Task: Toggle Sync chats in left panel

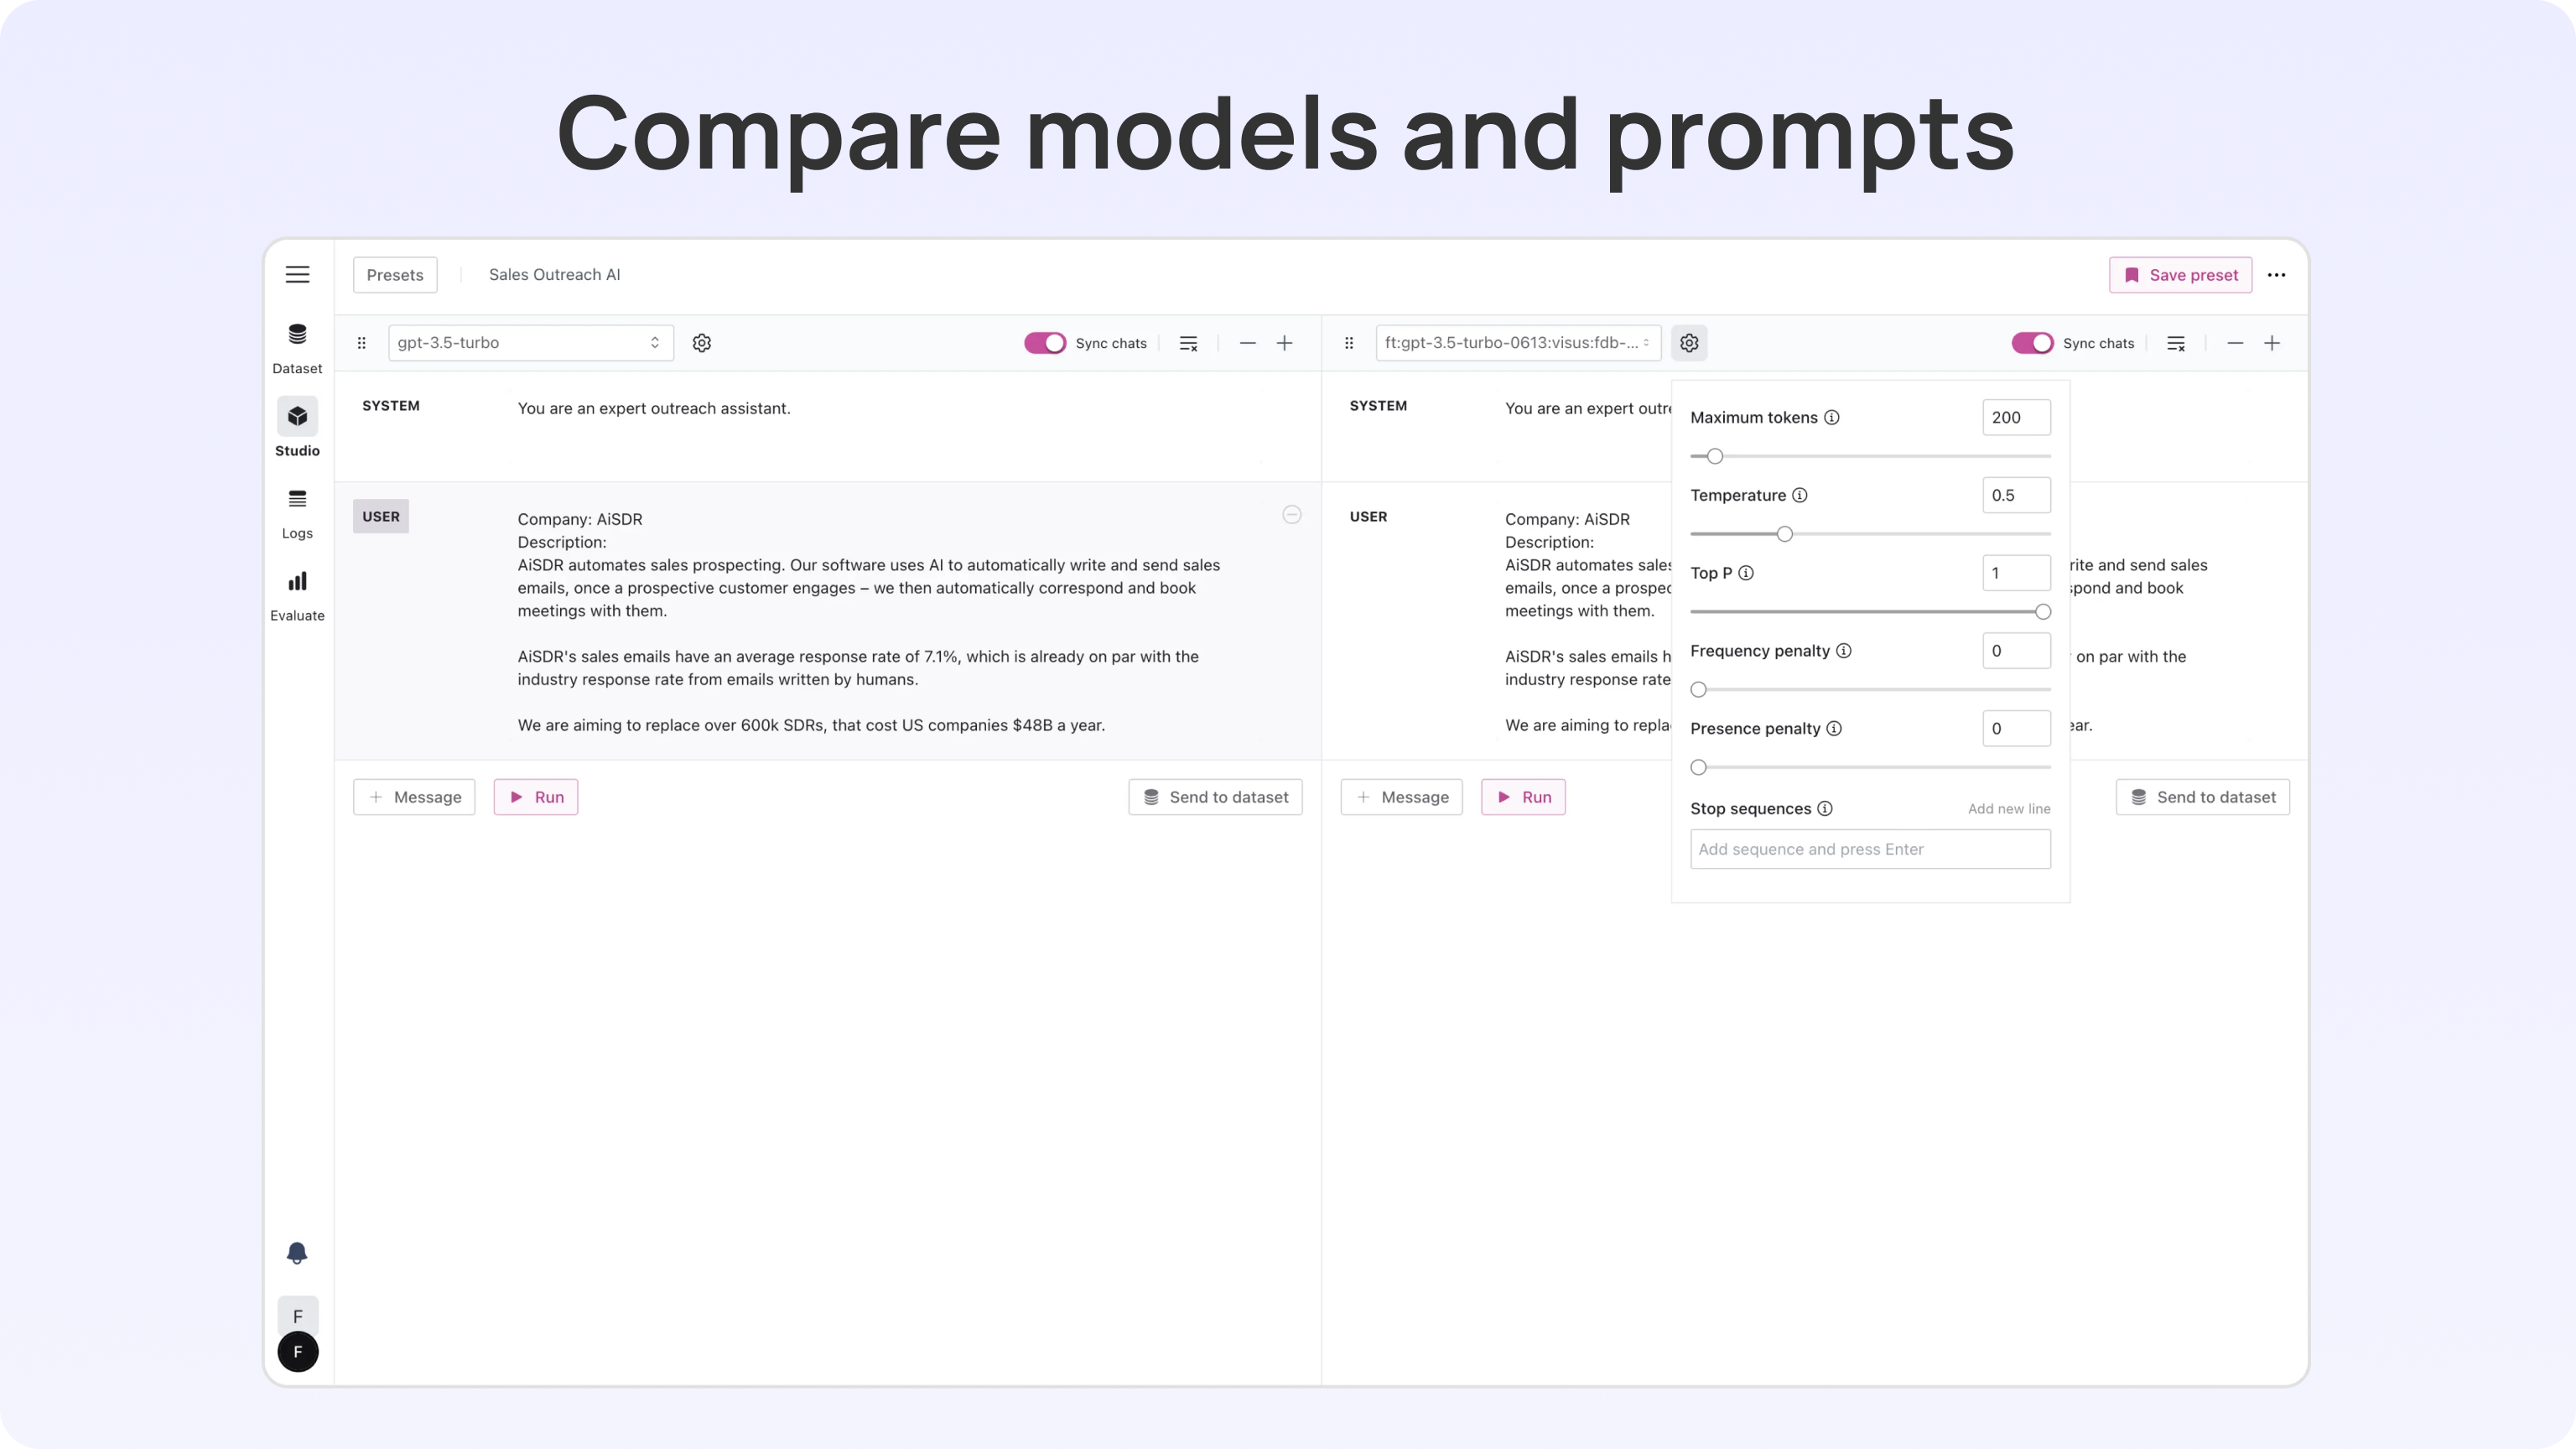Action: pyautogui.click(x=1045, y=343)
